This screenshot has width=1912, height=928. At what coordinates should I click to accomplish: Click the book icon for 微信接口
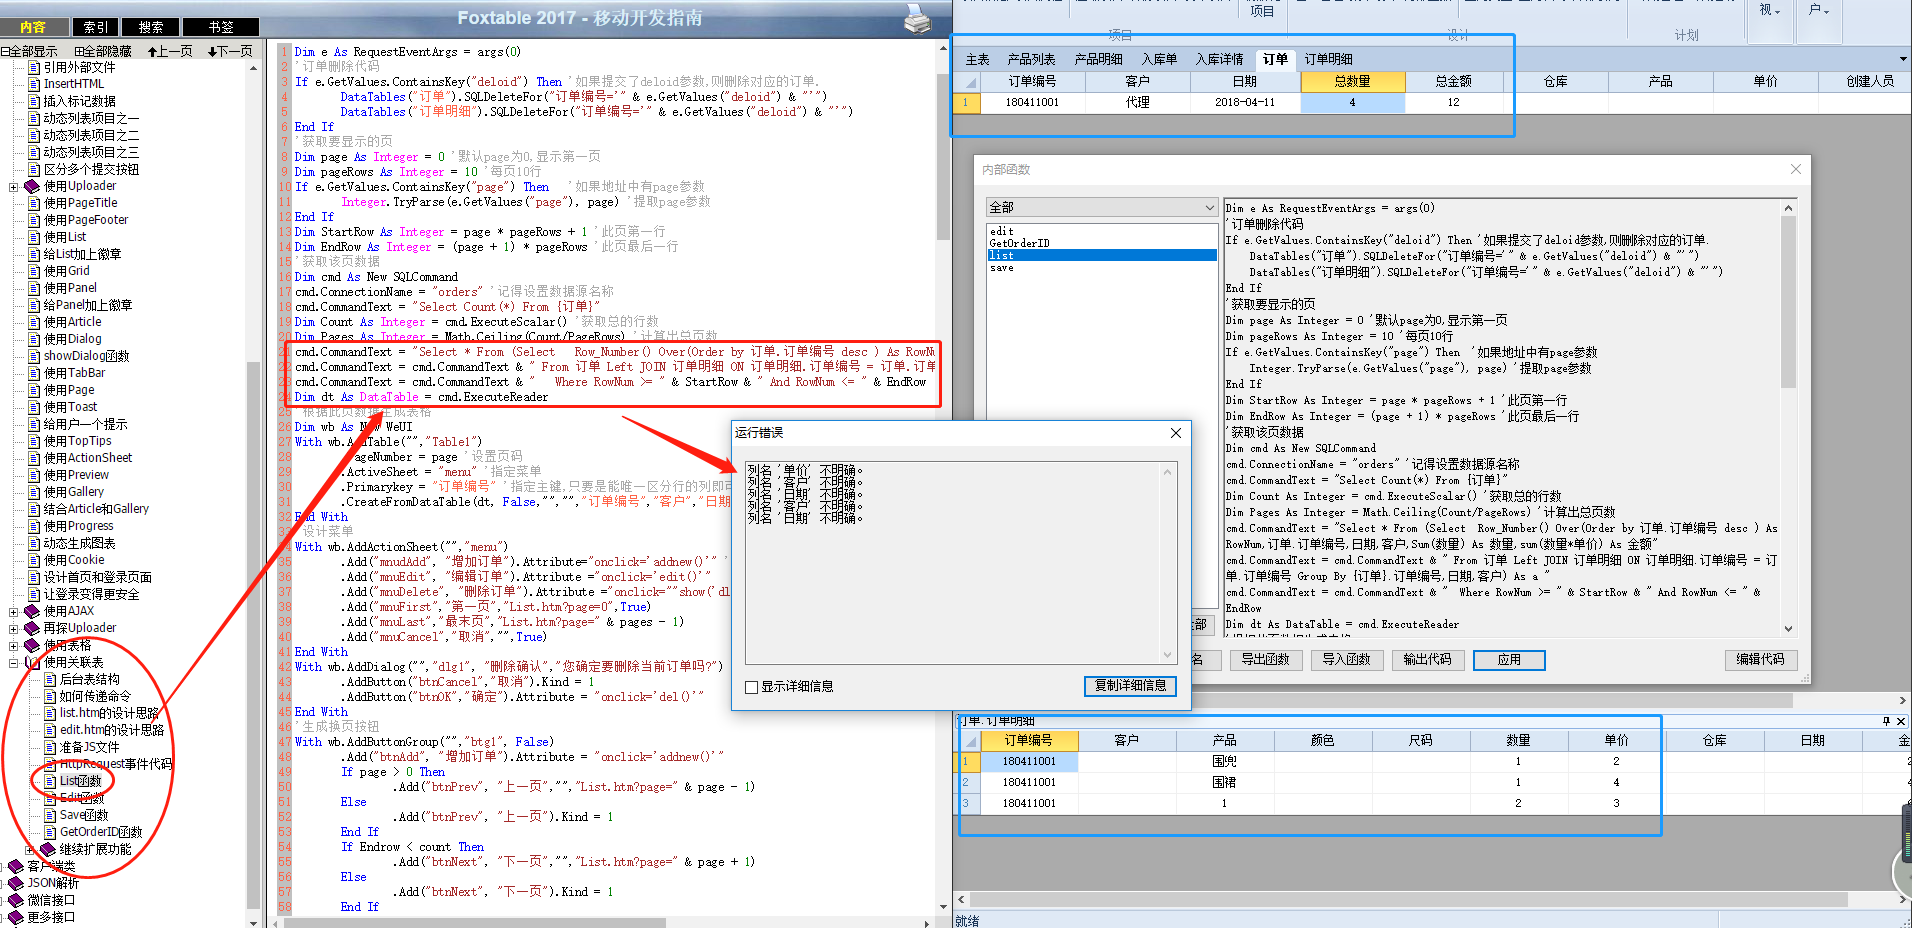[x=16, y=900]
